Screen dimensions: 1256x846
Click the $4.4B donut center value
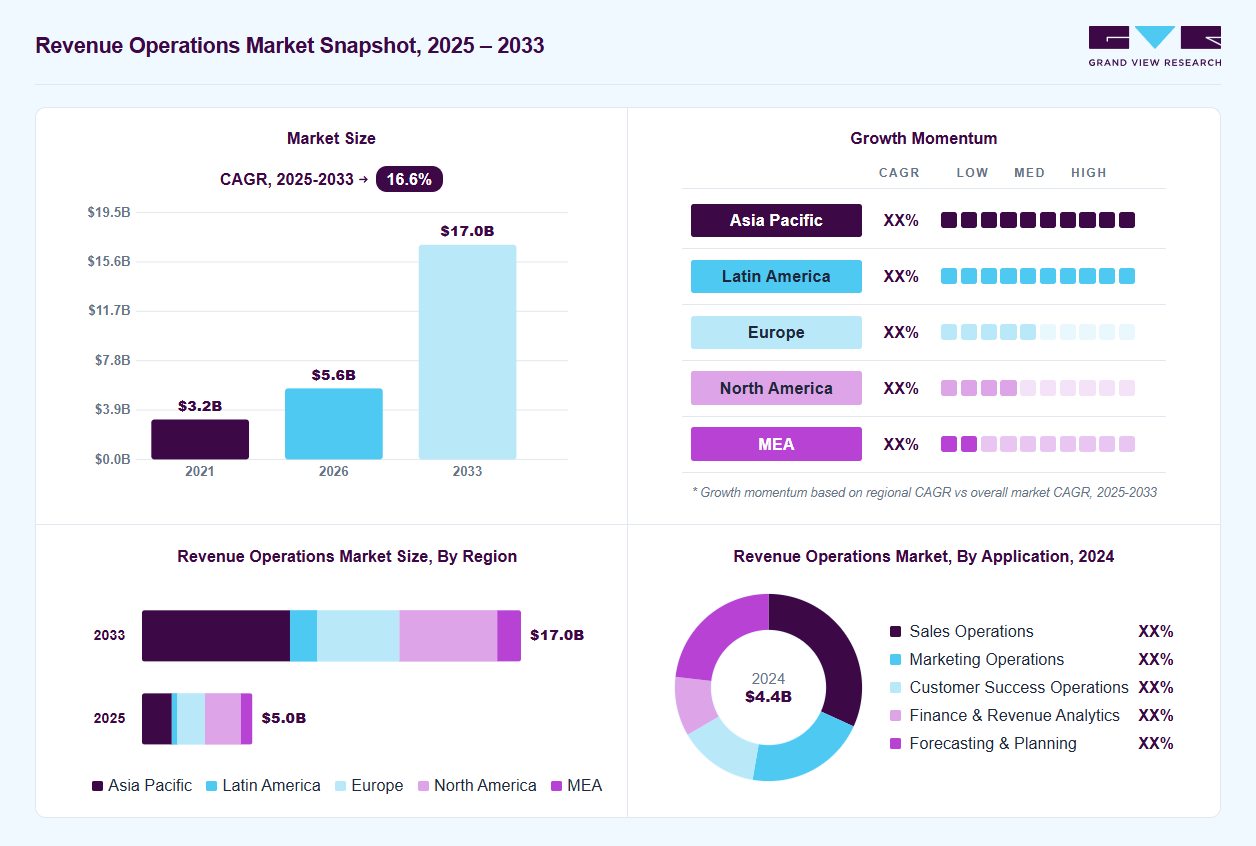(x=768, y=697)
